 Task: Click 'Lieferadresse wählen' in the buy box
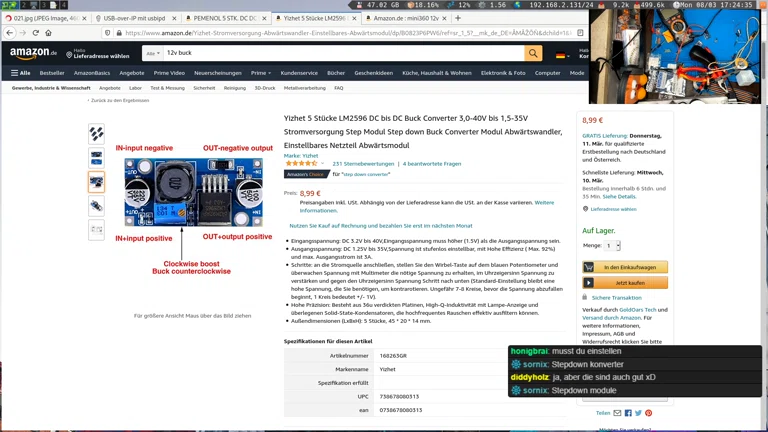click(x=613, y=209)
